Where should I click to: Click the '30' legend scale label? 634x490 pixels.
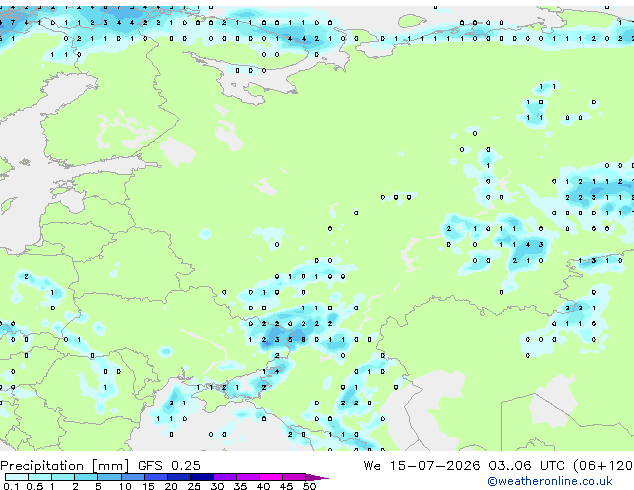click(x=217, y=486)
